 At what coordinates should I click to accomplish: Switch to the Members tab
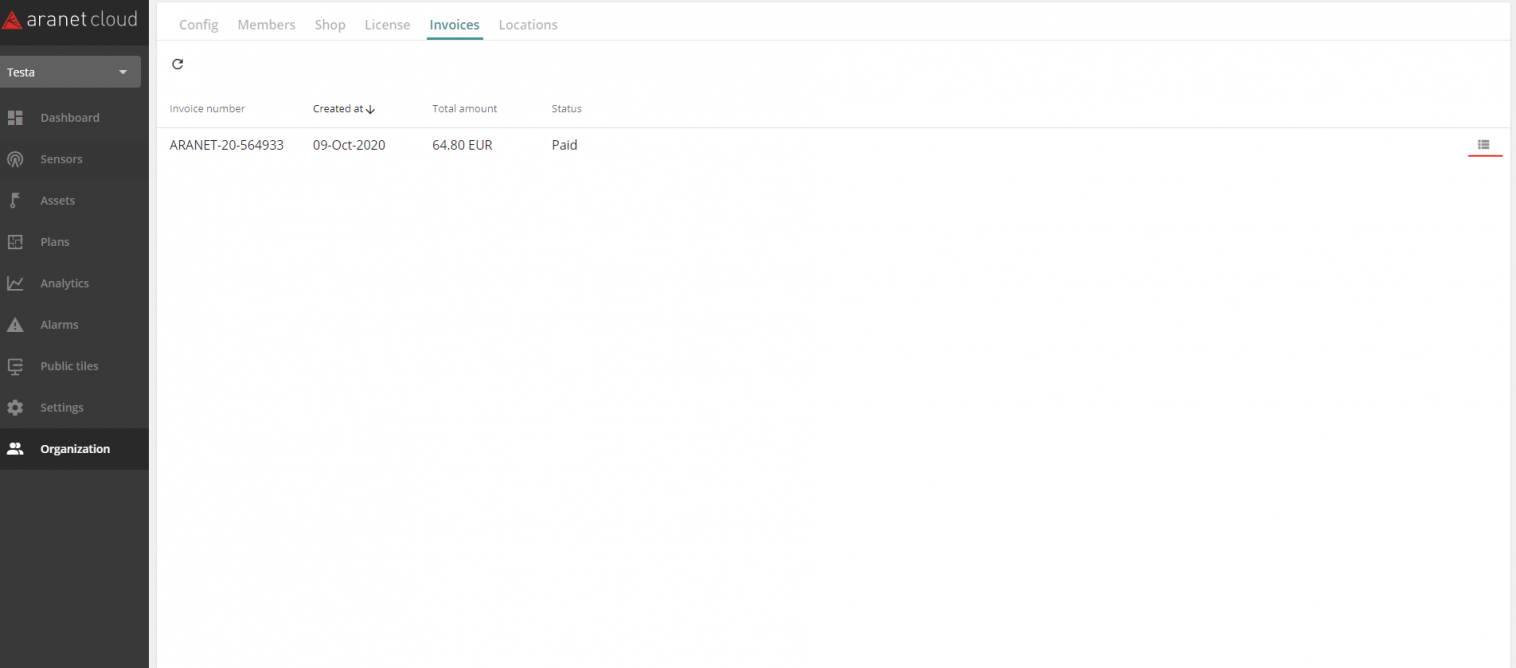[266, 25]
